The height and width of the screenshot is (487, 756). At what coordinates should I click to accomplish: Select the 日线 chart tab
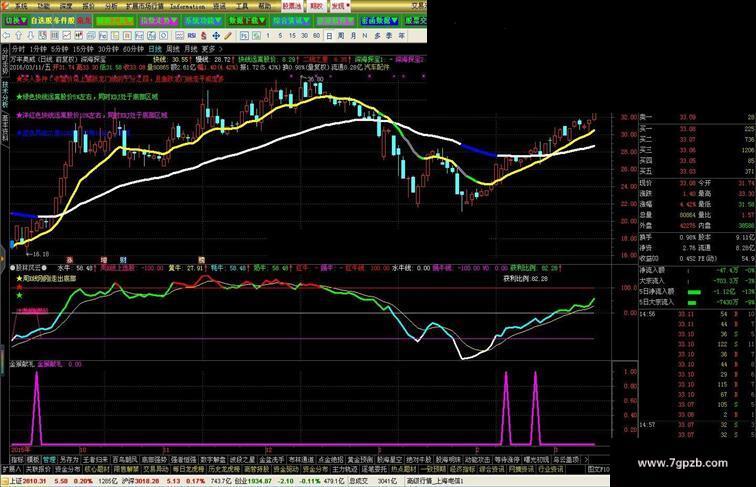click(155, 49)
